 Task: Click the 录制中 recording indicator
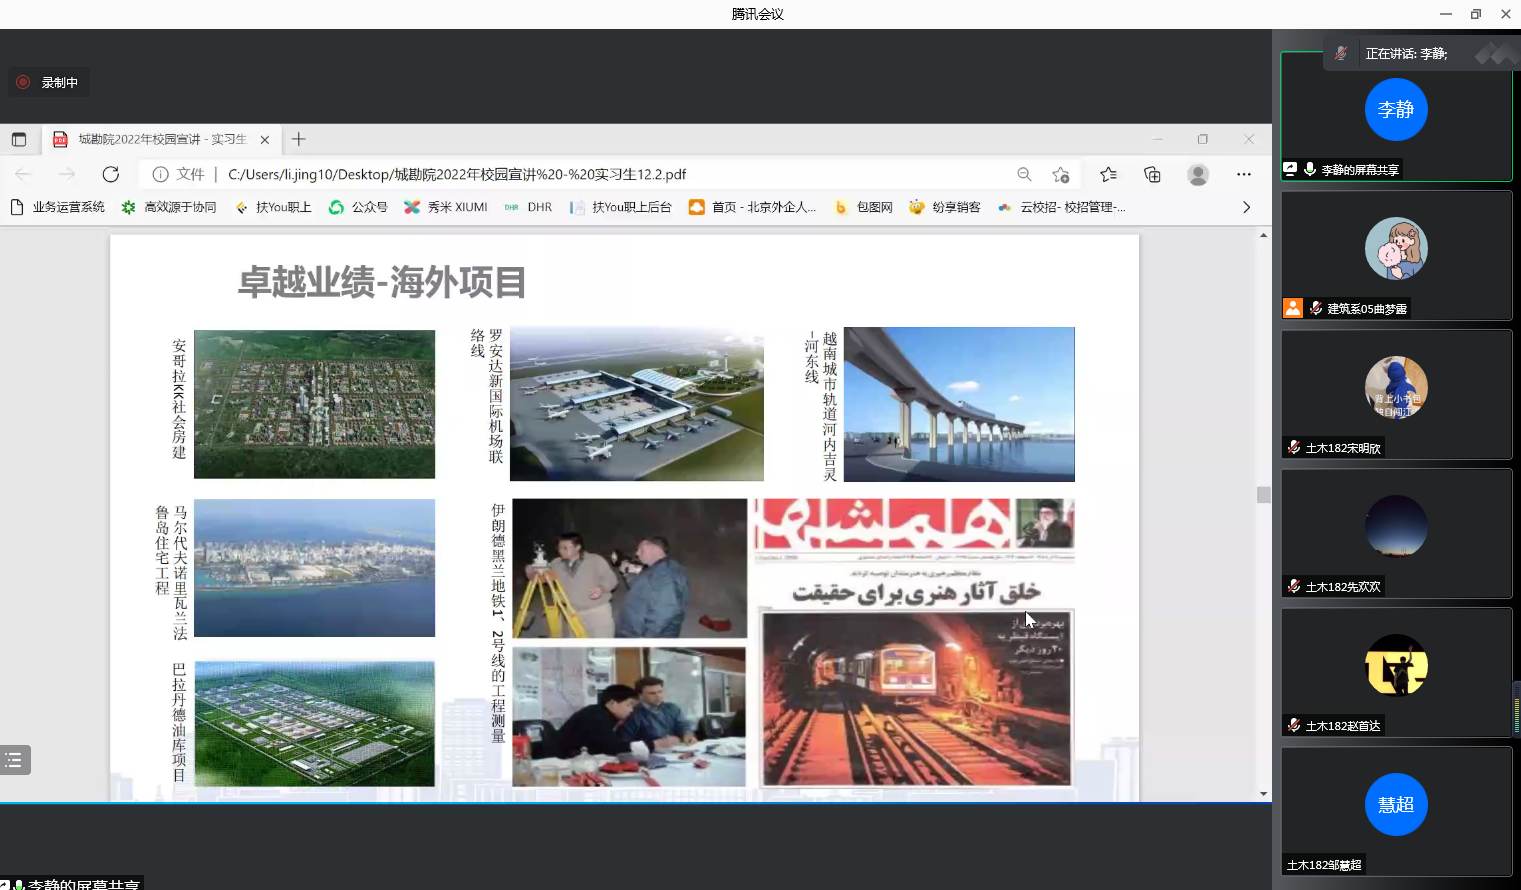coord(48,82)
